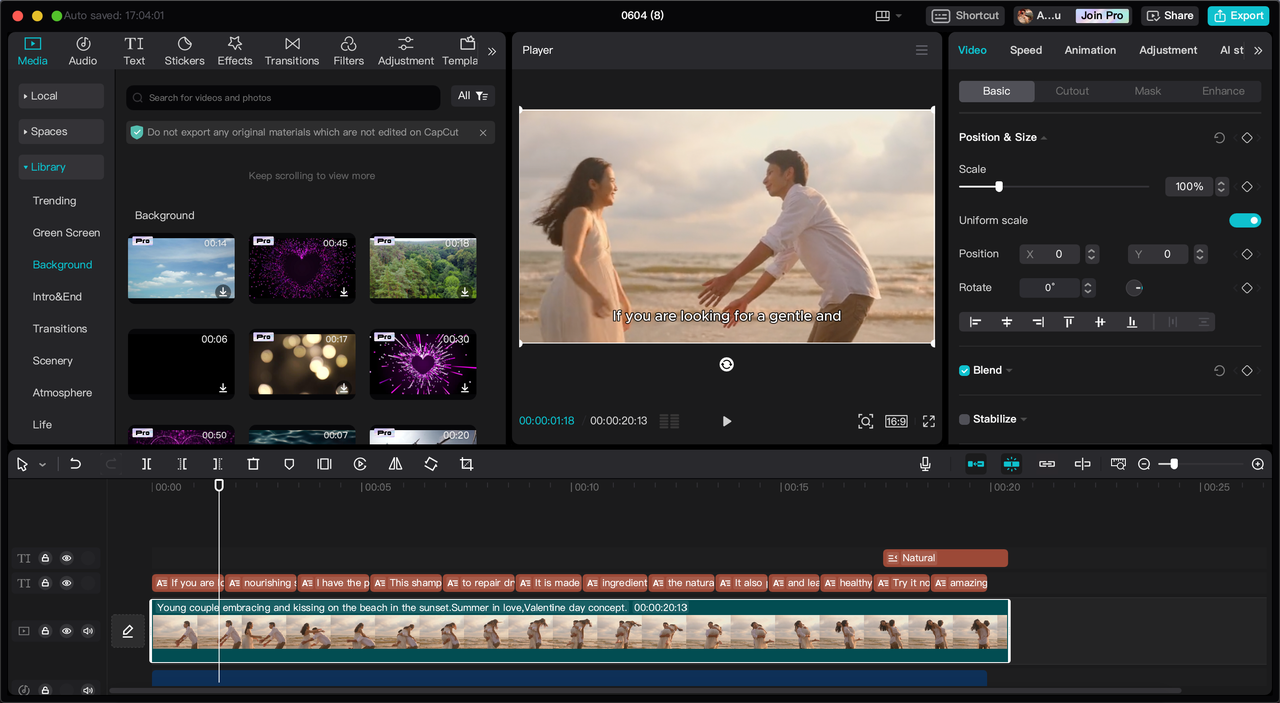Open the top toolbar Adjustment panel

click(x=405, y=51)
